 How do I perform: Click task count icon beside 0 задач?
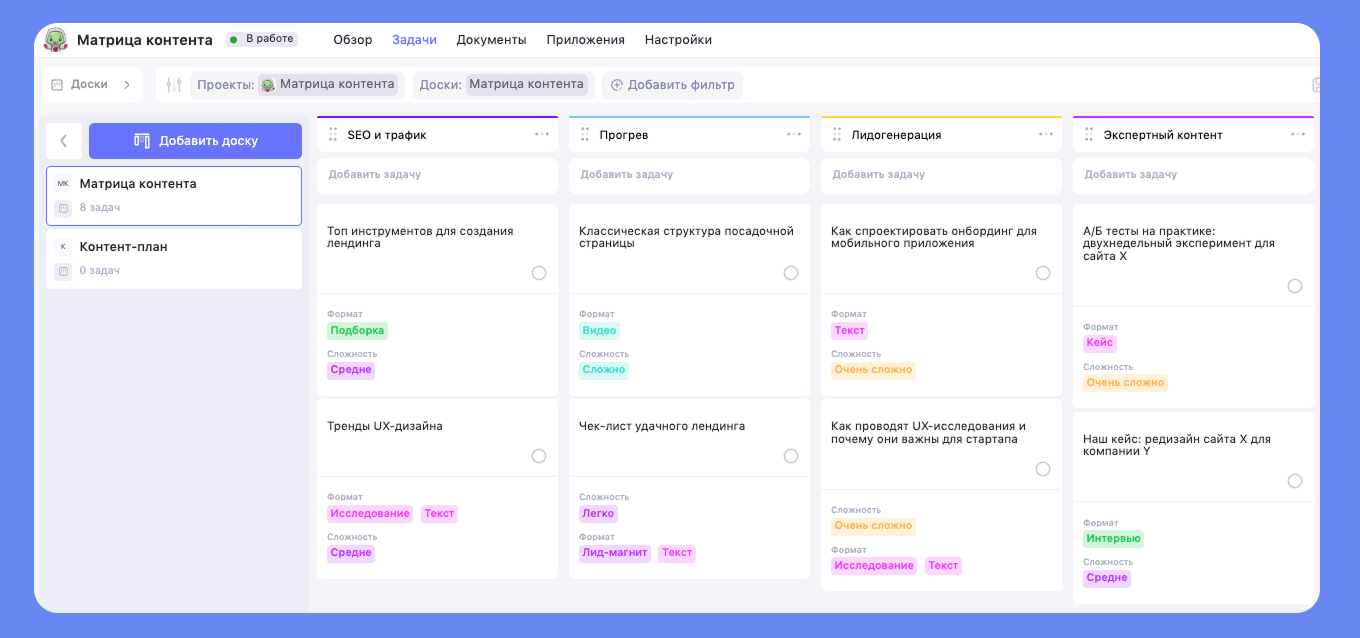coord(63,271)
